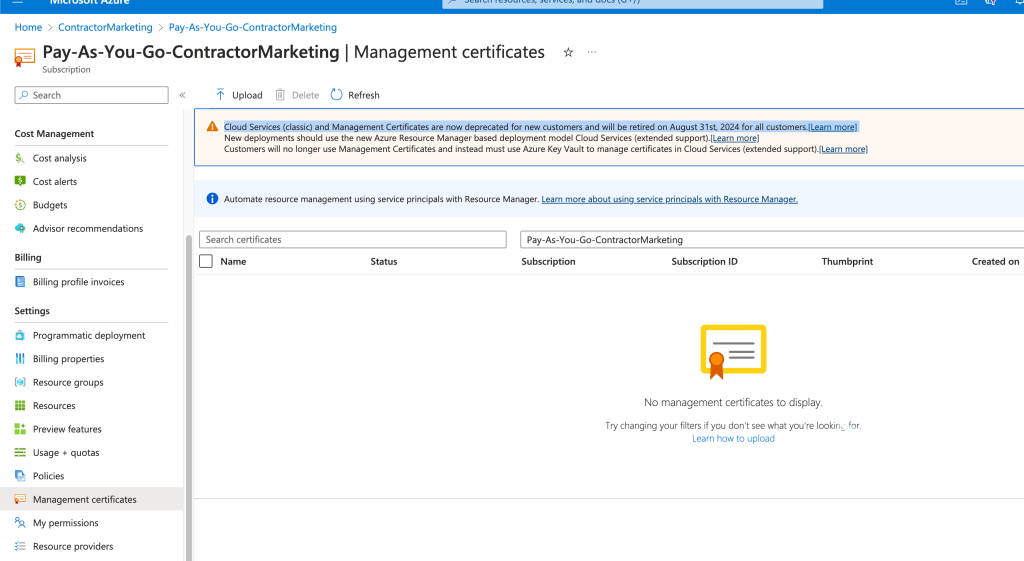
Task: Click 'No management certificates to display.' text
Action: pyautogui.click(x=733, y=402)
